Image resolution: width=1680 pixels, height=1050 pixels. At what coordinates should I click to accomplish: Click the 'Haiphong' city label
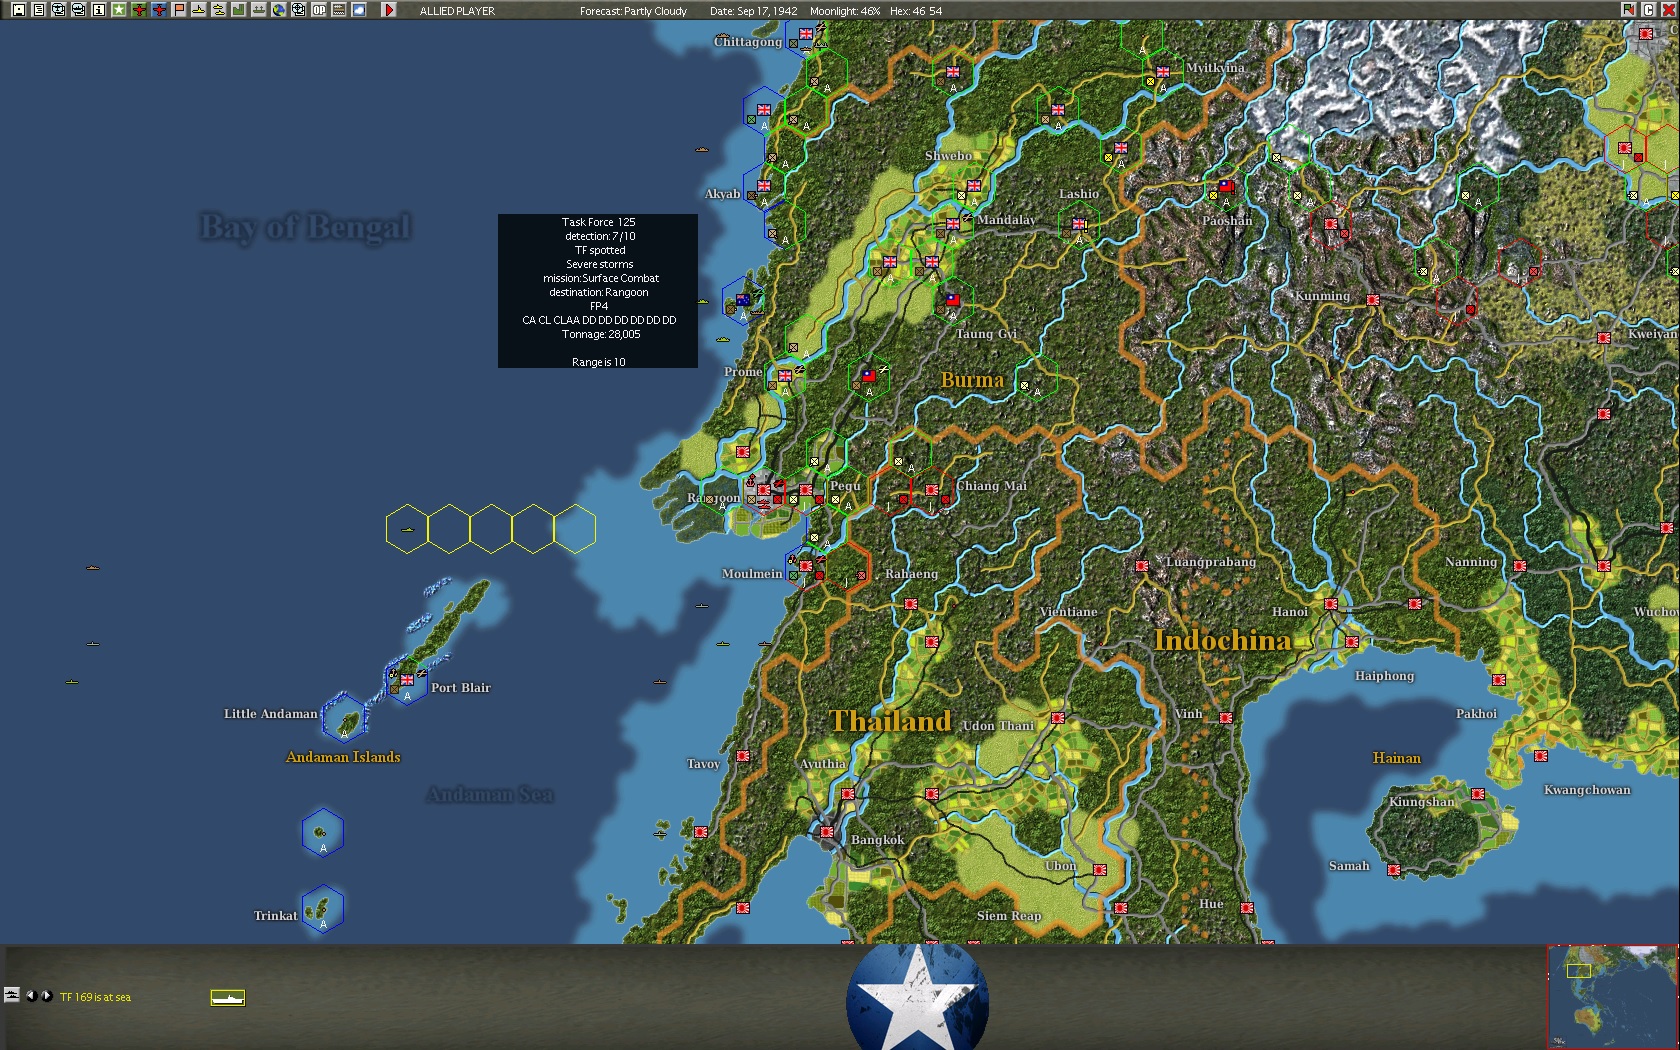point(1384,676)
